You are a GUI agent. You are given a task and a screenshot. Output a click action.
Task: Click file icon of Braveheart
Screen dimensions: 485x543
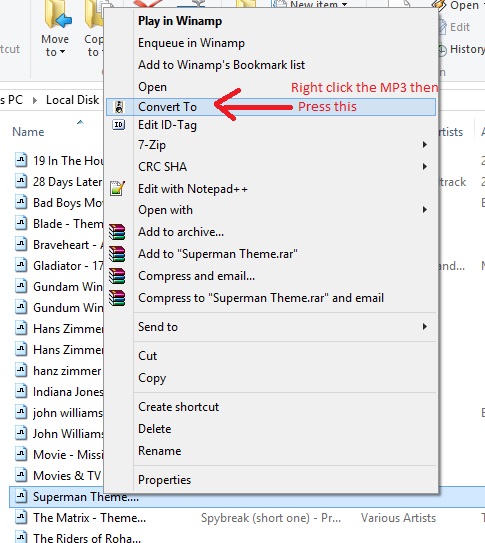pyautogui.click(x=21, y=244)
